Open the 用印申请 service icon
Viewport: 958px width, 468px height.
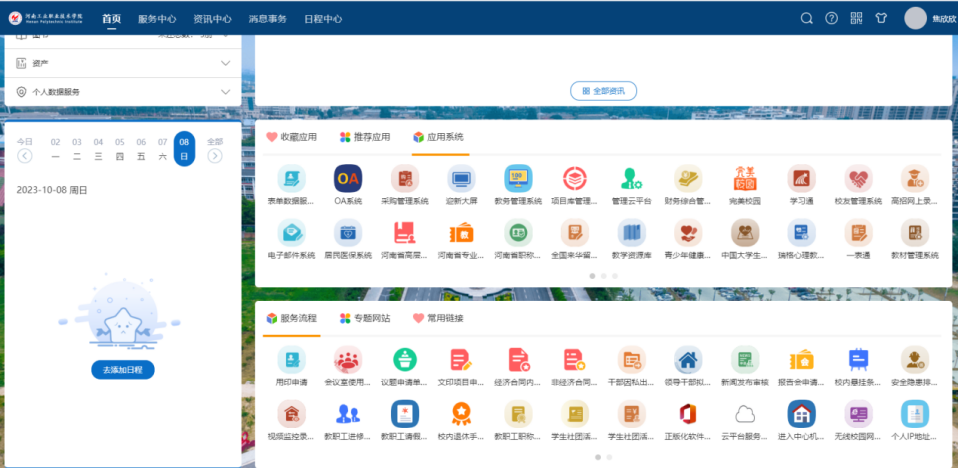click(x=291, y=360)
